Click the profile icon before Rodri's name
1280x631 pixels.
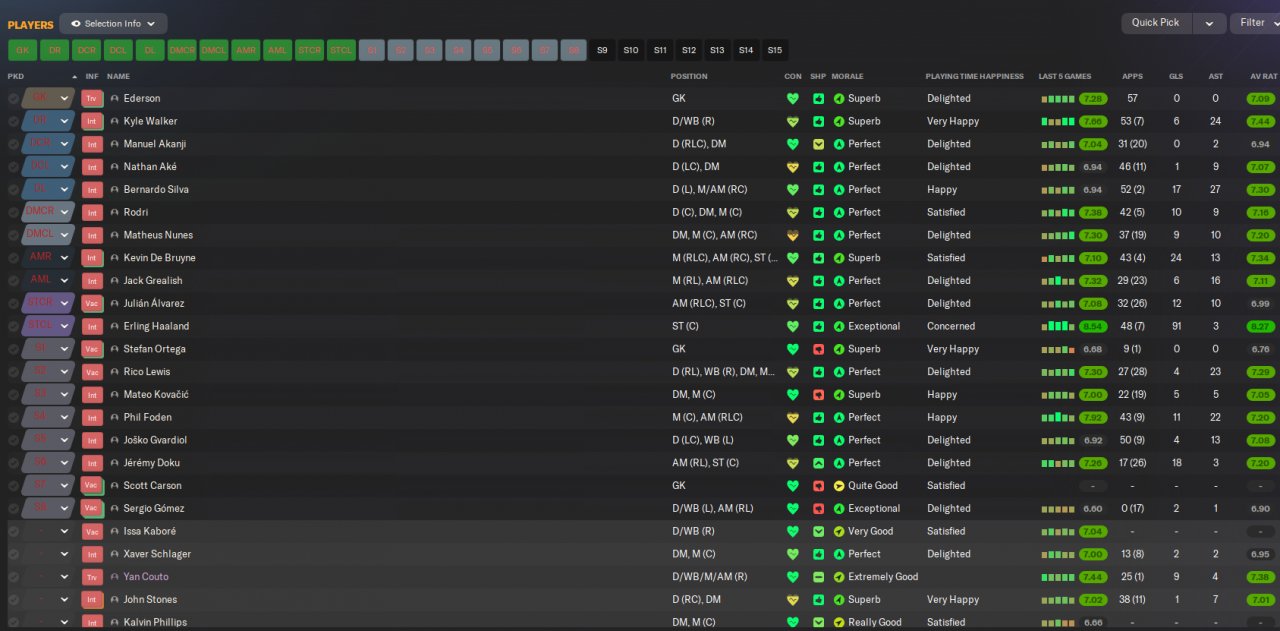114,213
